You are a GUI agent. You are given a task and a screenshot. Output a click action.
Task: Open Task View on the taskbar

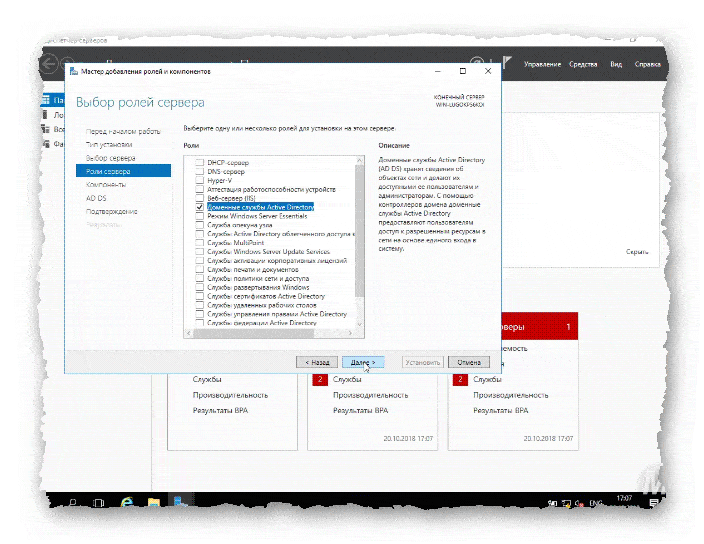tap(98, 503)
